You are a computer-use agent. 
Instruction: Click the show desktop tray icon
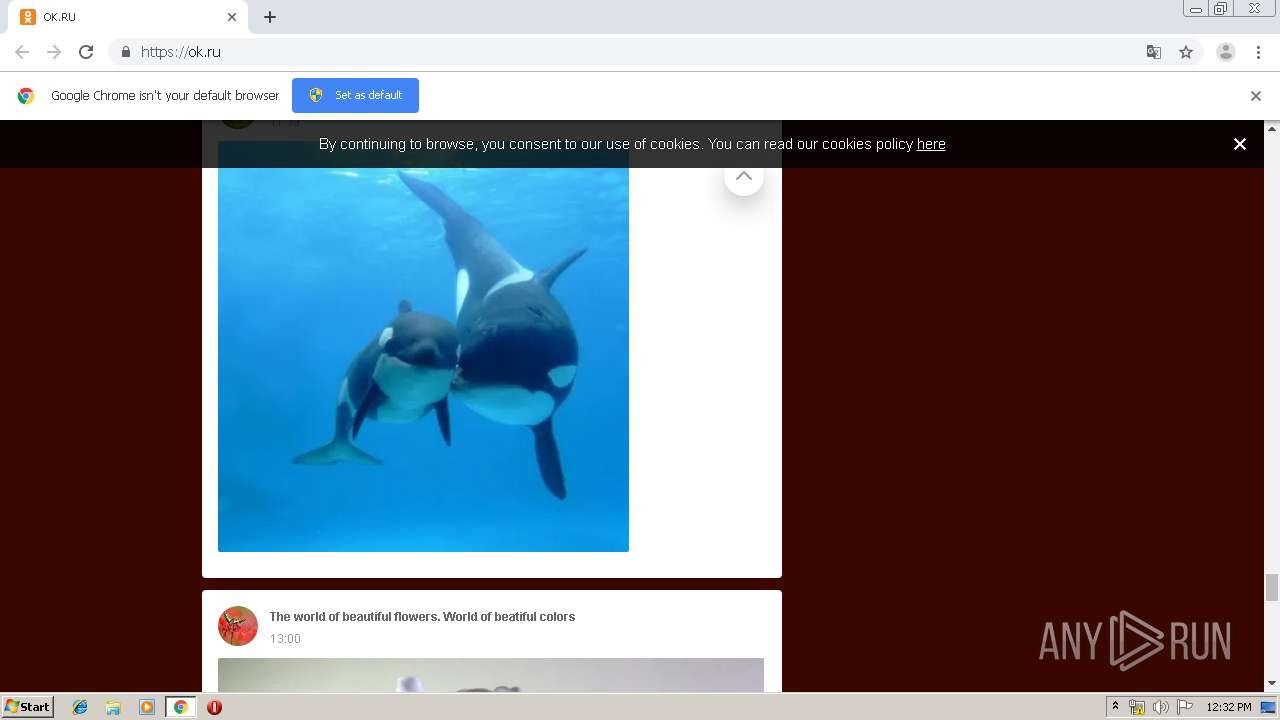(x=1268, y=707)
